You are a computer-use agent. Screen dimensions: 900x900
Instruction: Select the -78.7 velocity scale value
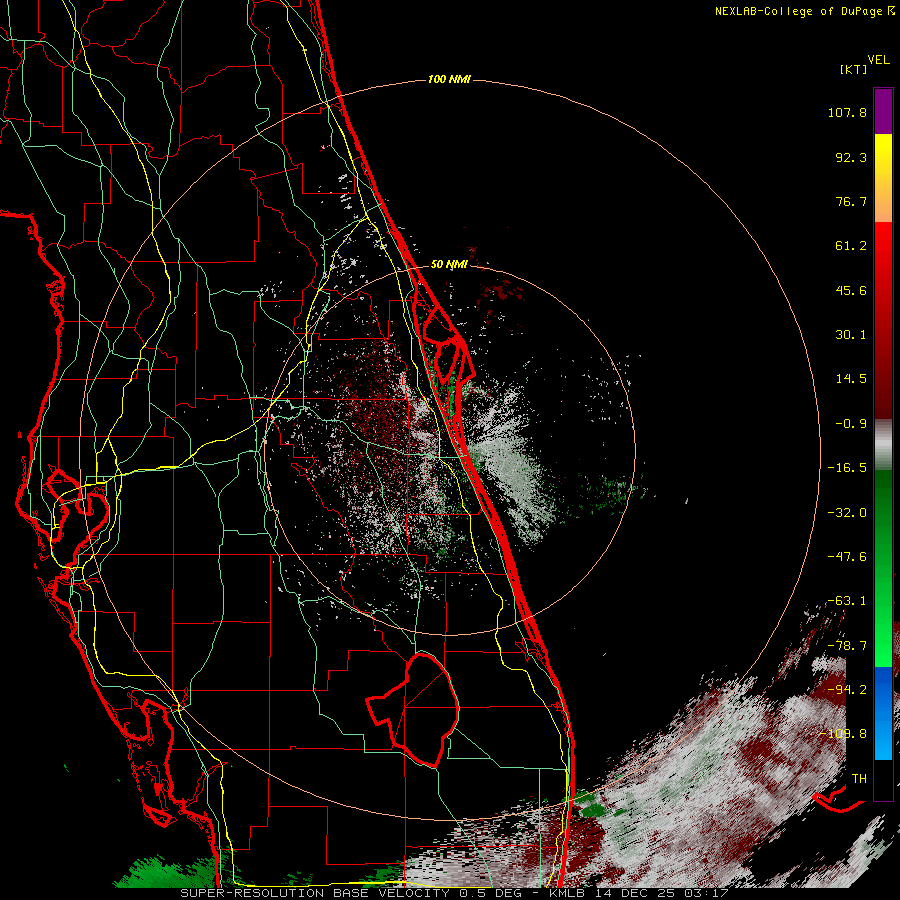(x=847, y=645)
